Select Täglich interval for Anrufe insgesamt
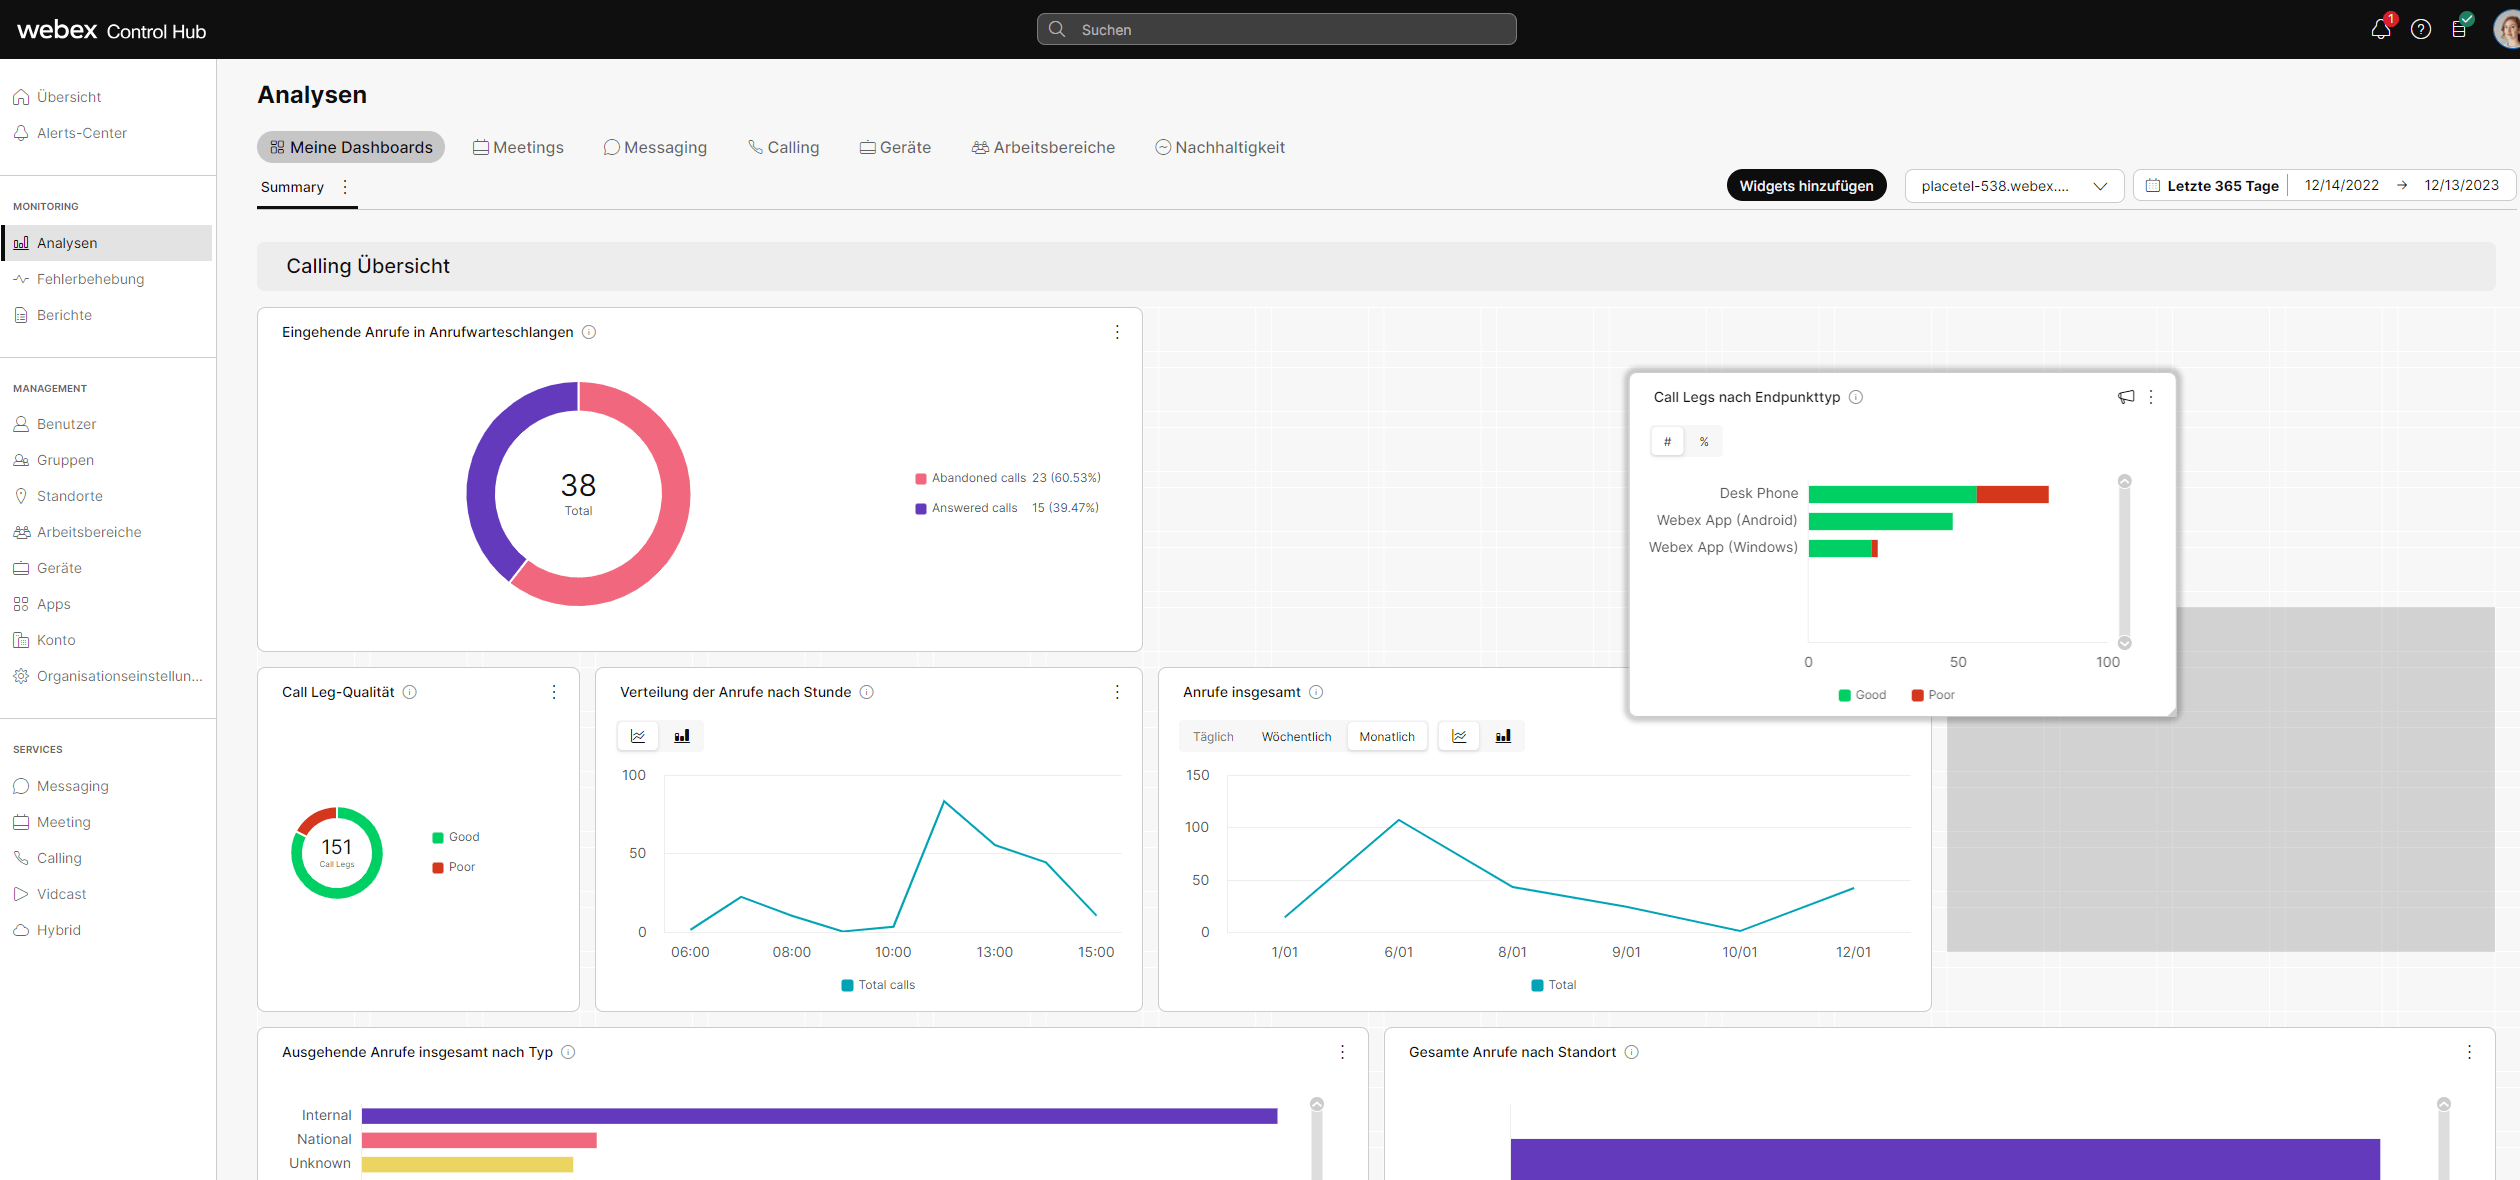The image size is (2520, 1180). pyautogui.click(x=1213, y=737)
